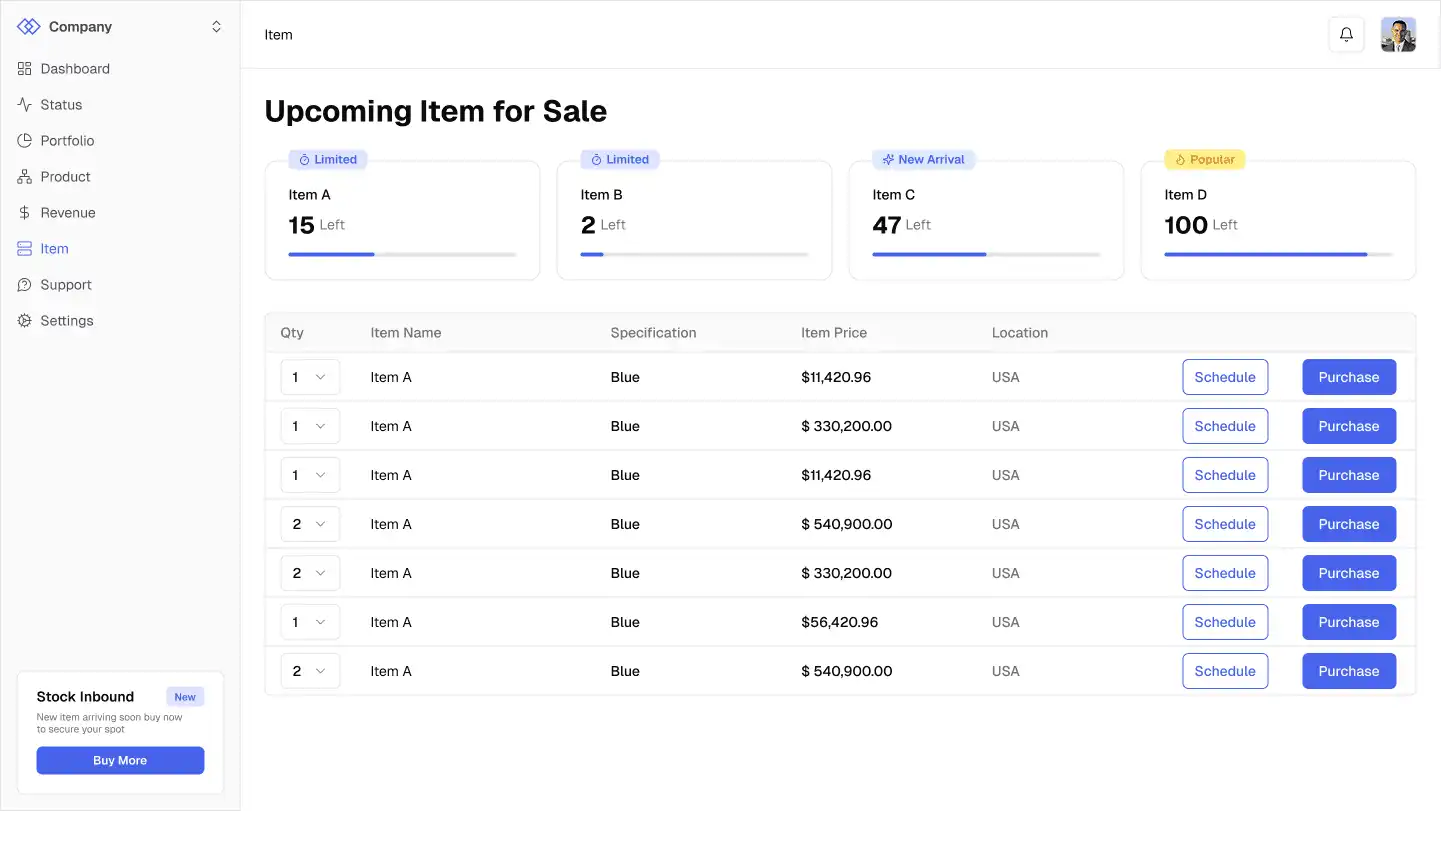Image resolution: width=1441 pixels, height=852 pixels.
Task: Open the Qty dropdown in the last table row
Action: [x=310, y=671]
